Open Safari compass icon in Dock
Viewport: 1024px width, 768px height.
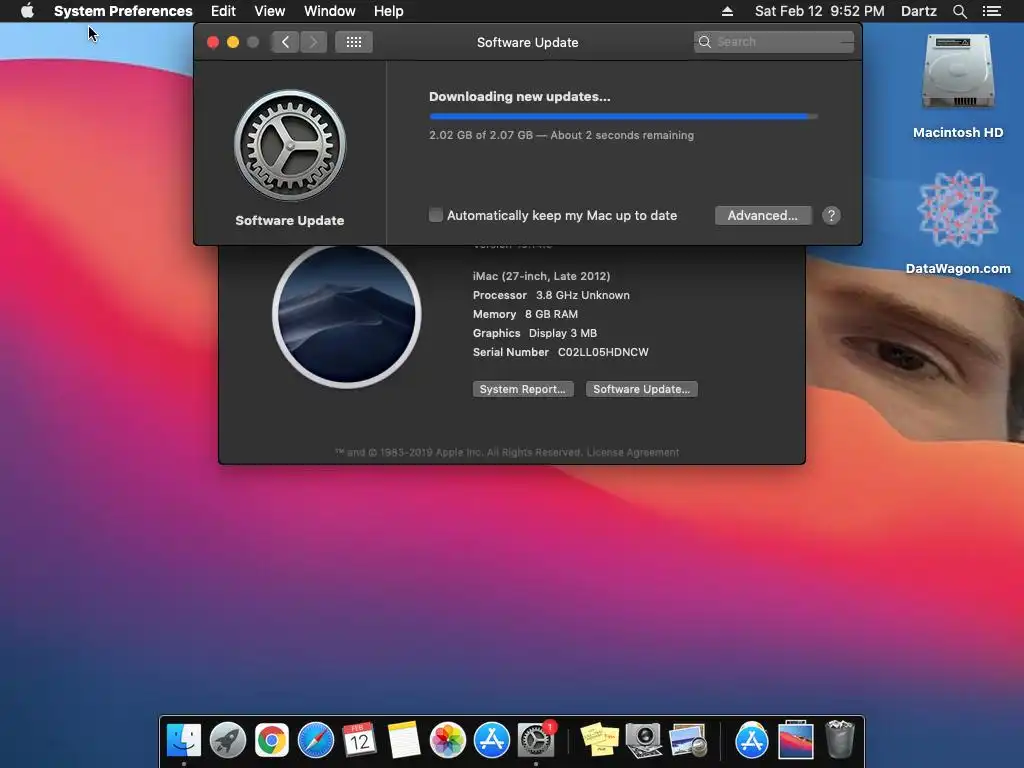(x=315, y=740)
